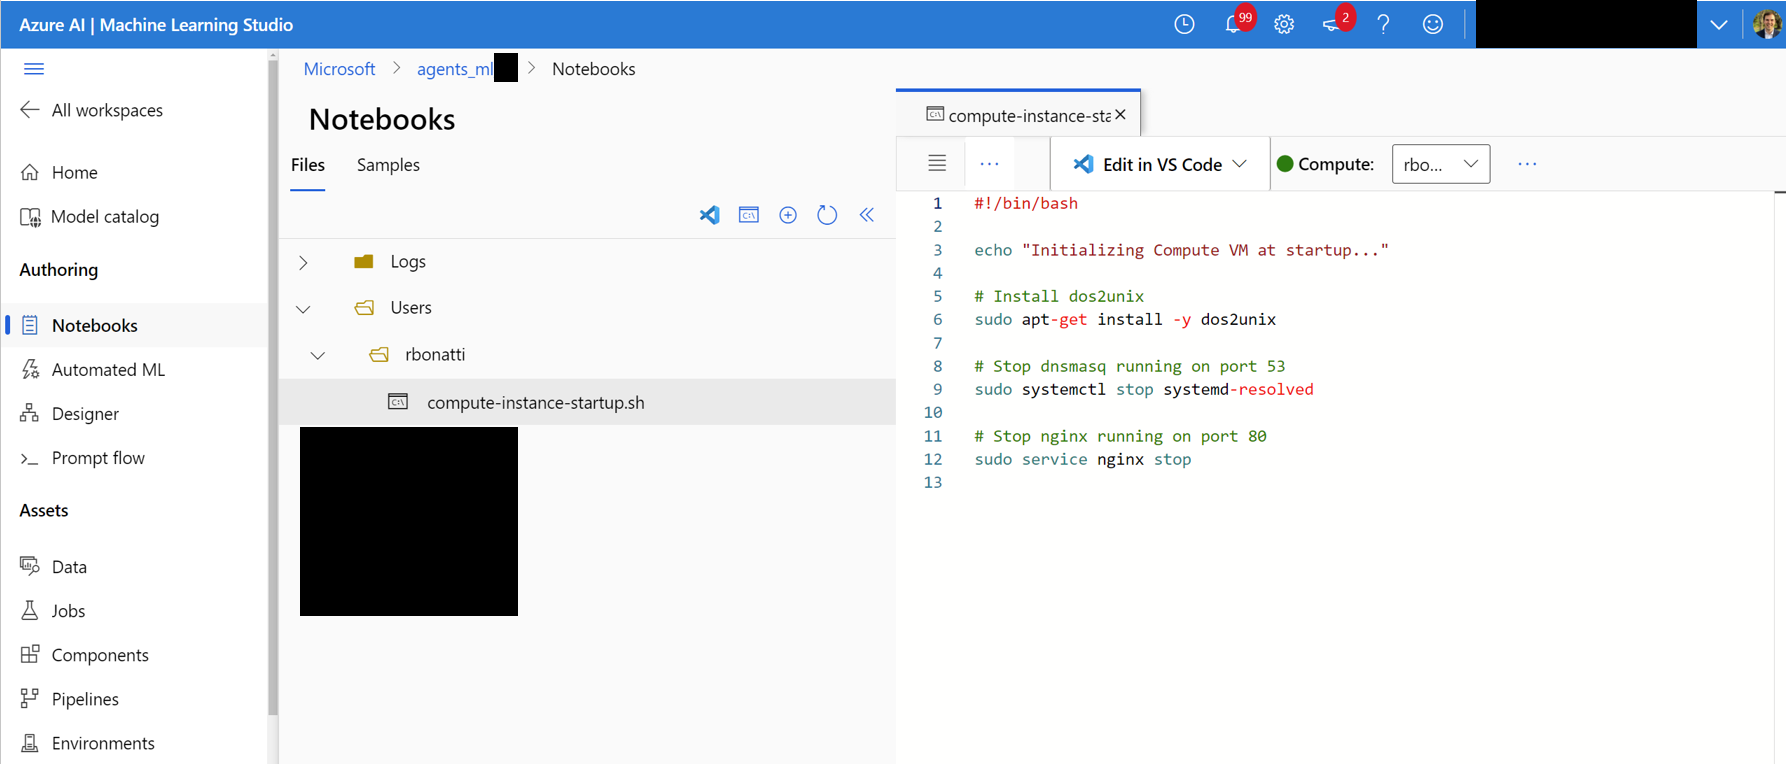Screen dimensions: 1786x764
Task: Open terminal icon in file toolbar
Action: coord(748,215)
